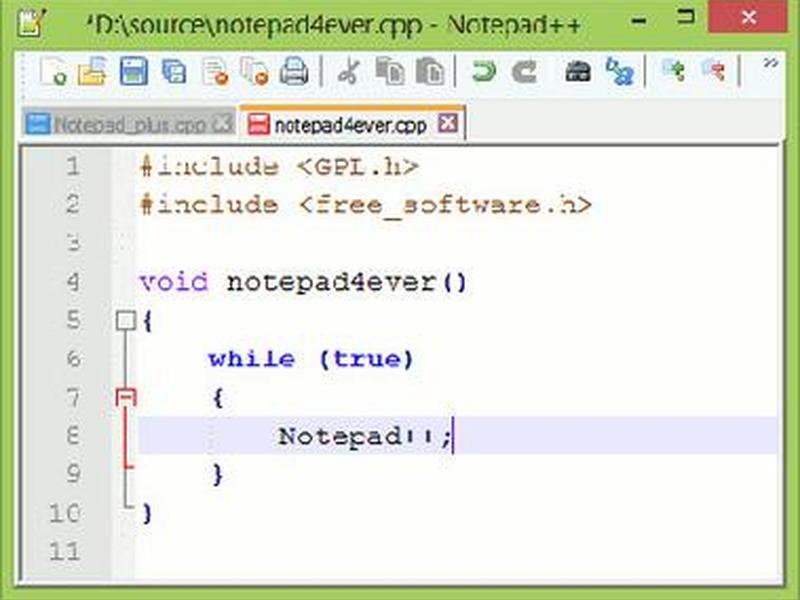Click line number 10 in the margin
Image resolution: width=800 pixels, height=600 pixels.
65,512
